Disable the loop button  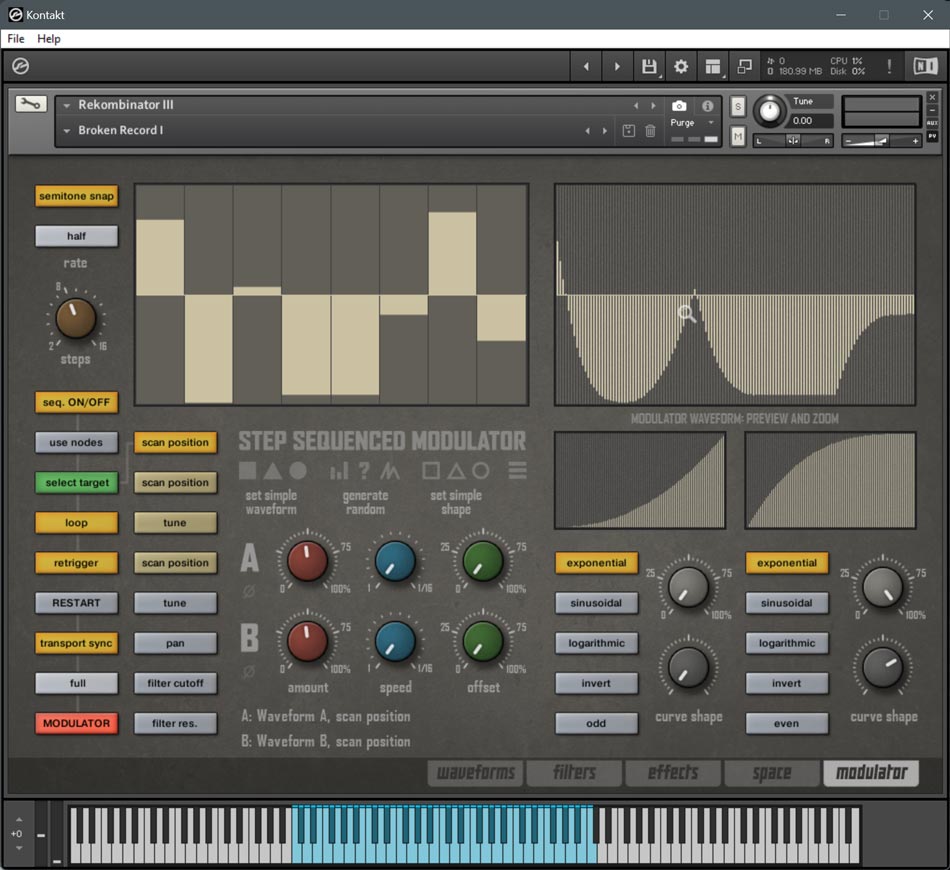pyautogui.click(x=76, y=523)
